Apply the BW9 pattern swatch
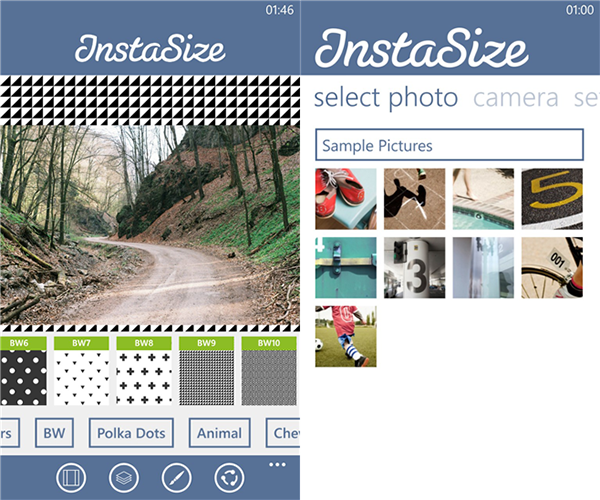This screenshot has width=600, height=500. click(x=207, y=371)
